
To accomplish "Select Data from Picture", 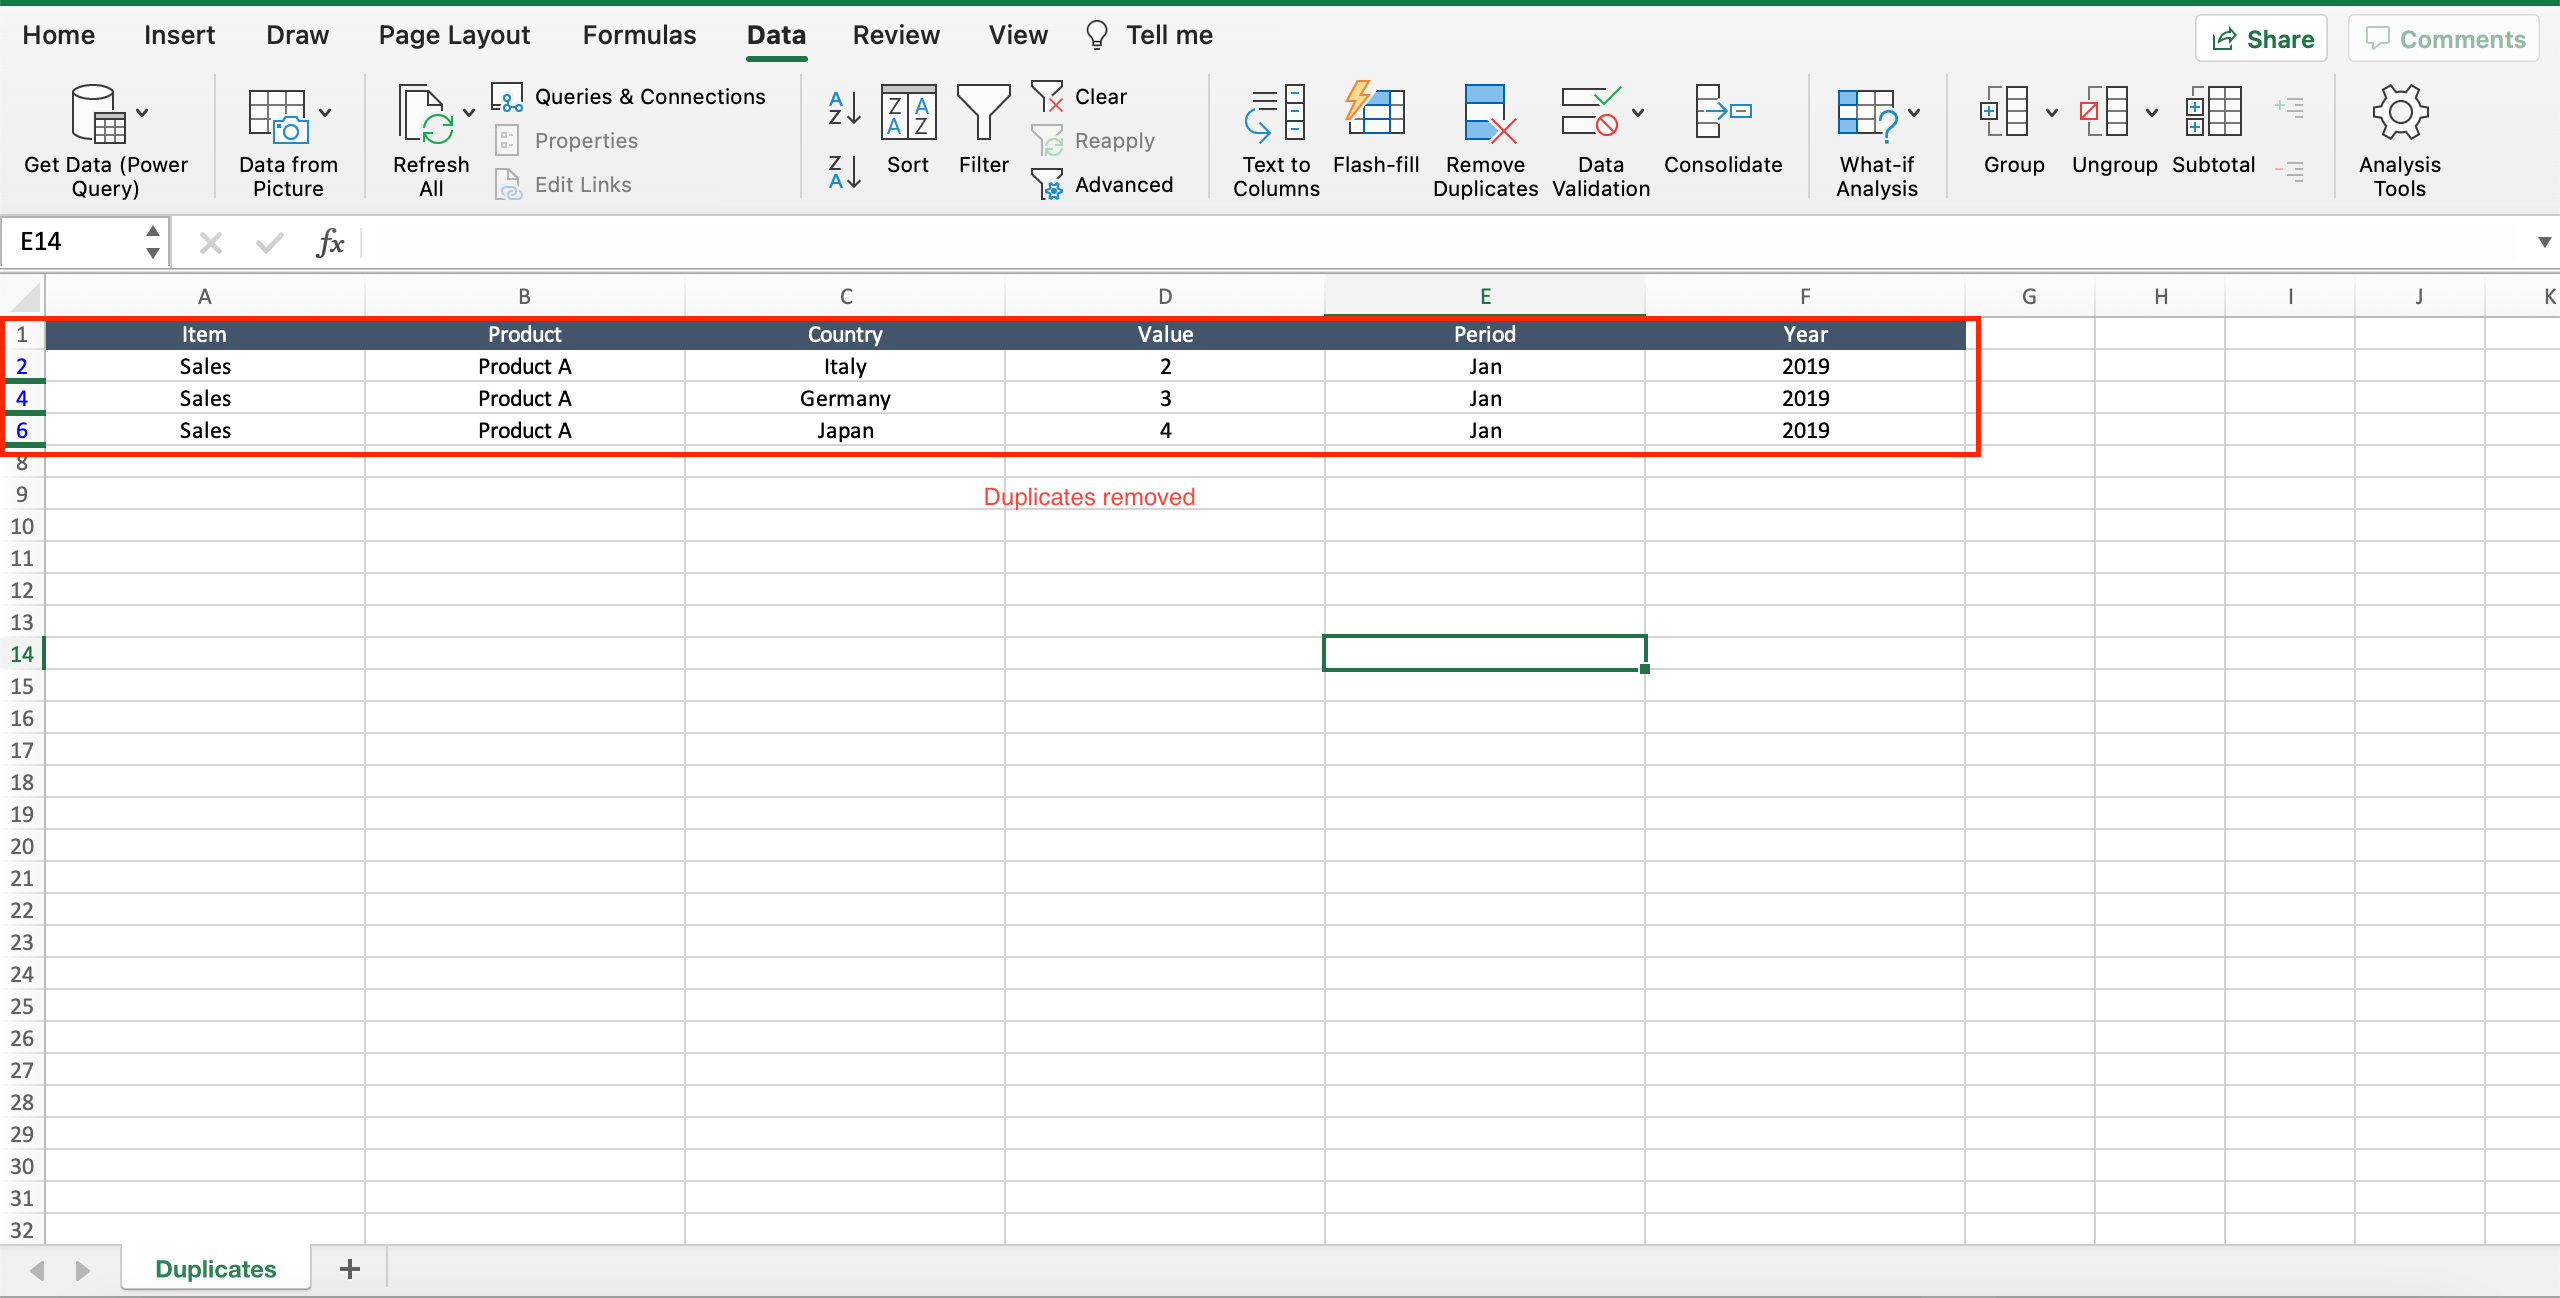I will (x=287, y=135).
